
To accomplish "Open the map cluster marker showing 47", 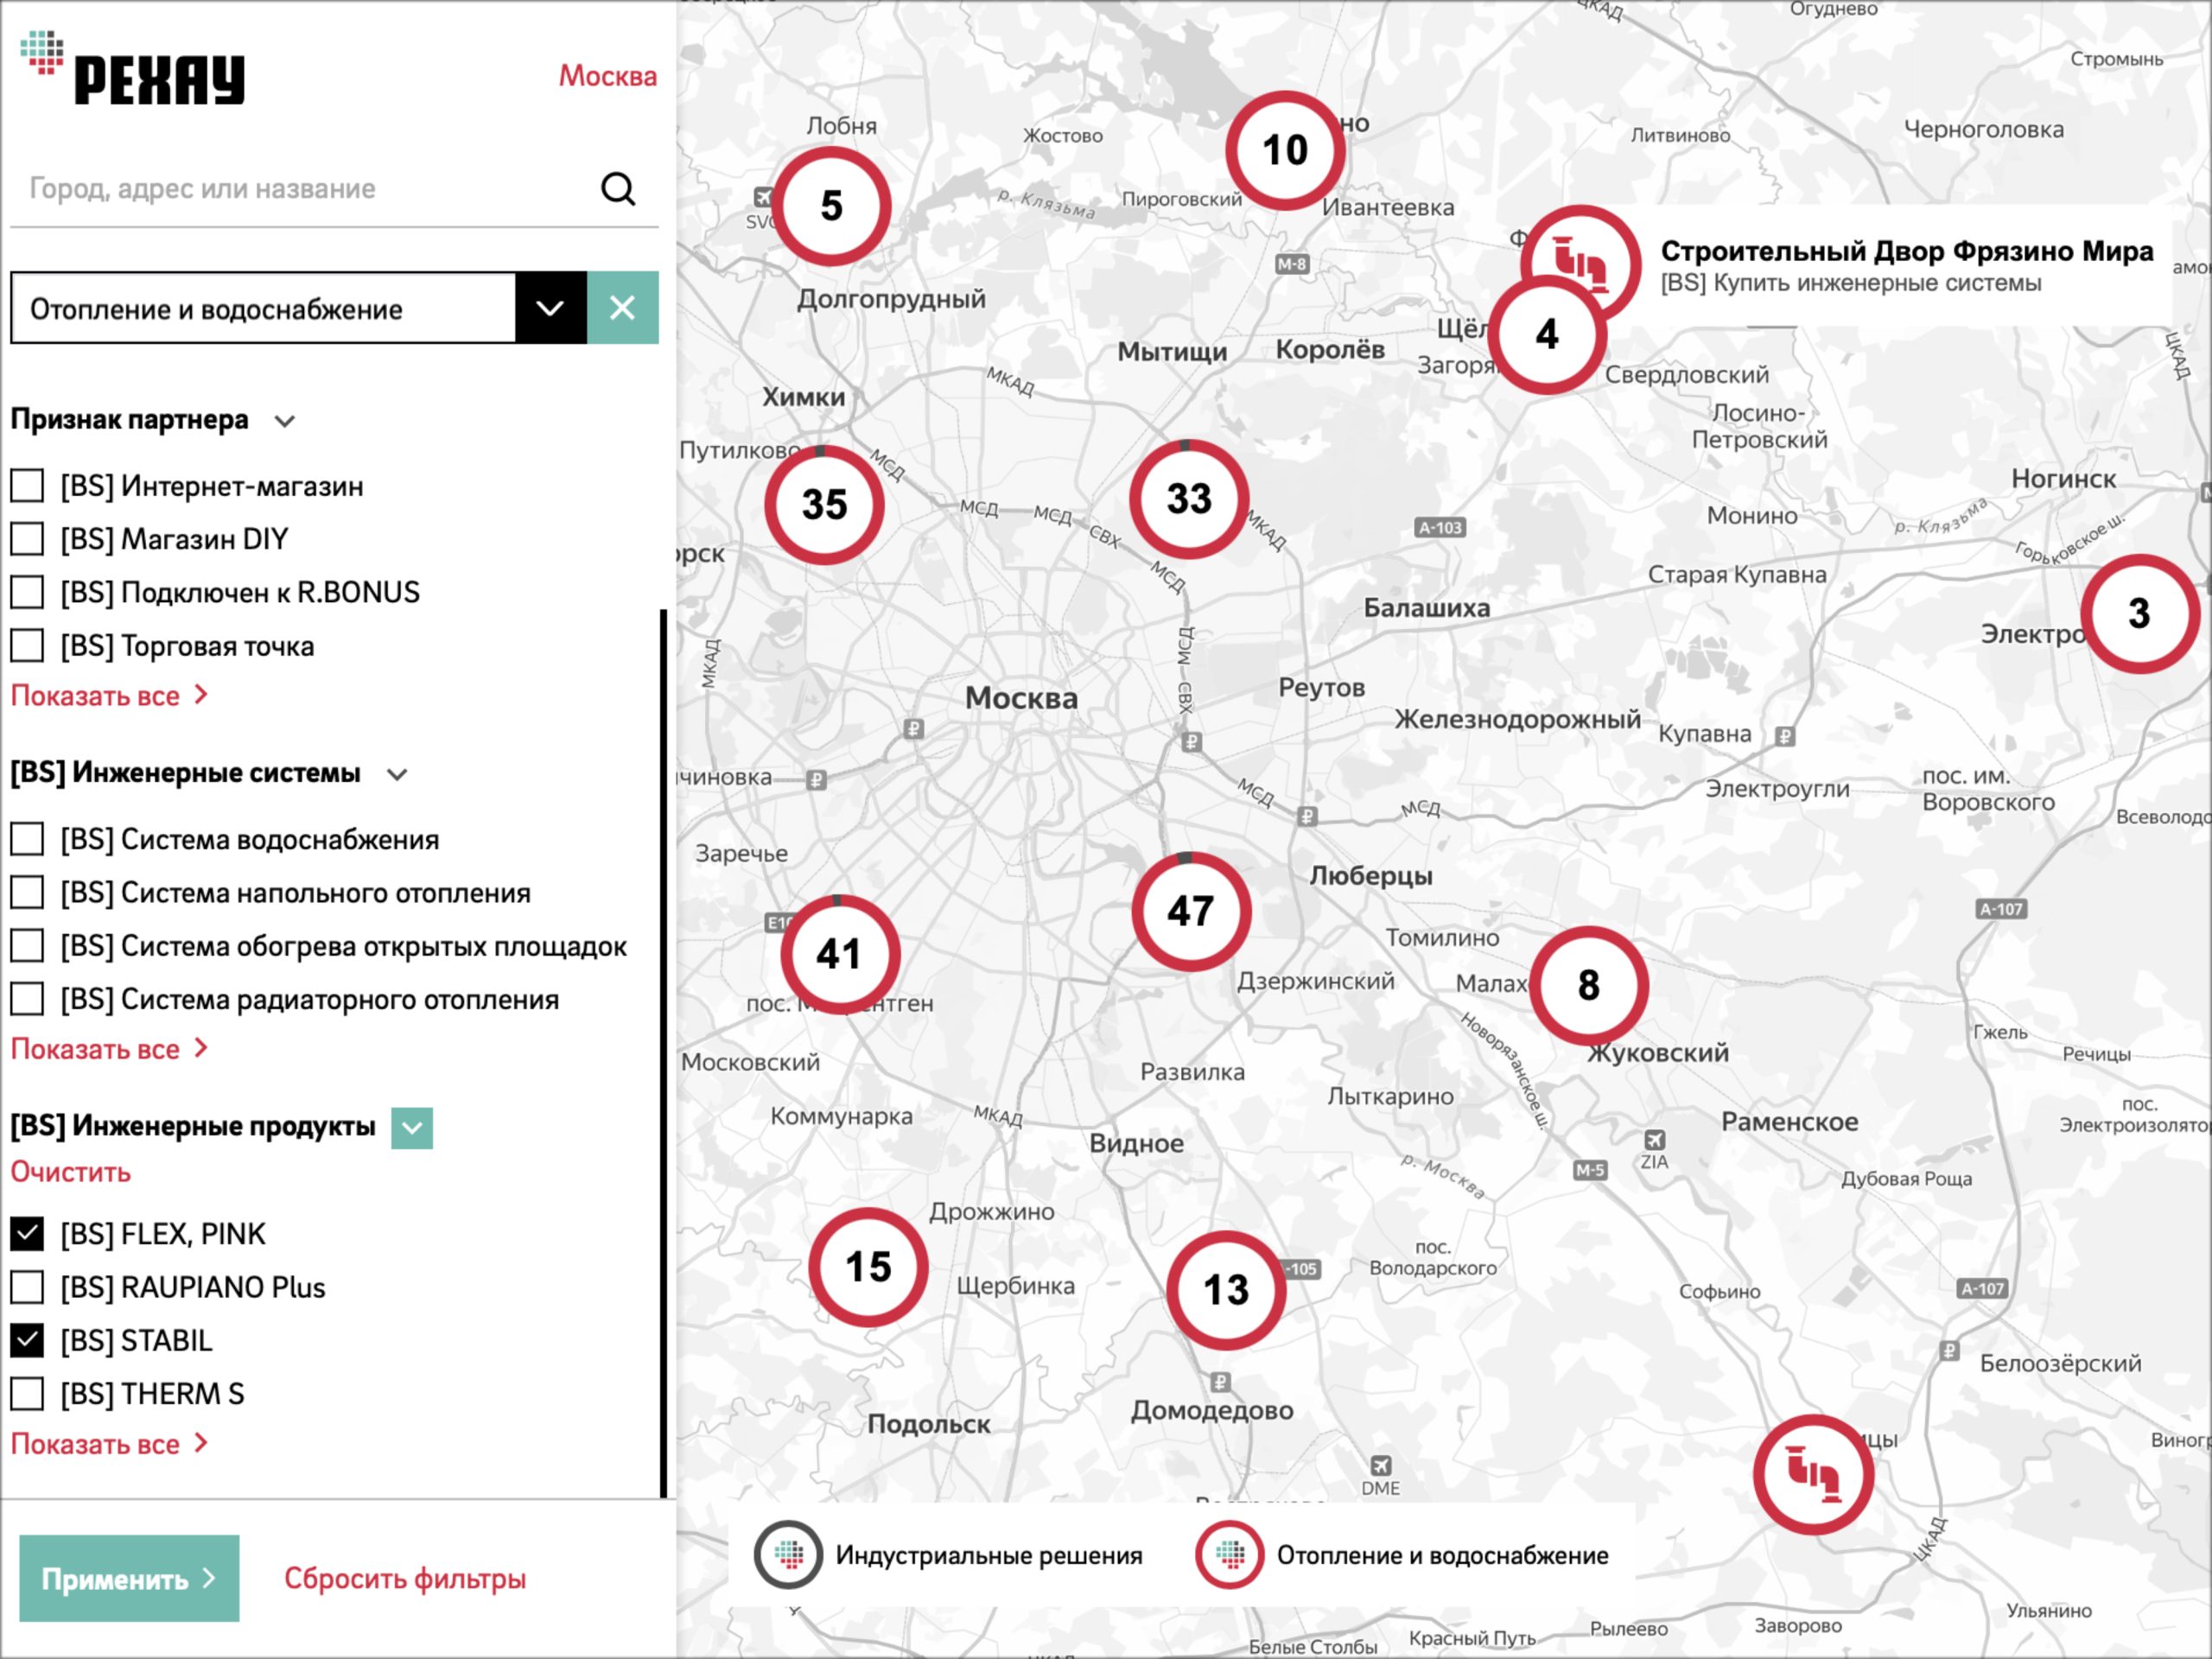I will [x=1191, y=911].
